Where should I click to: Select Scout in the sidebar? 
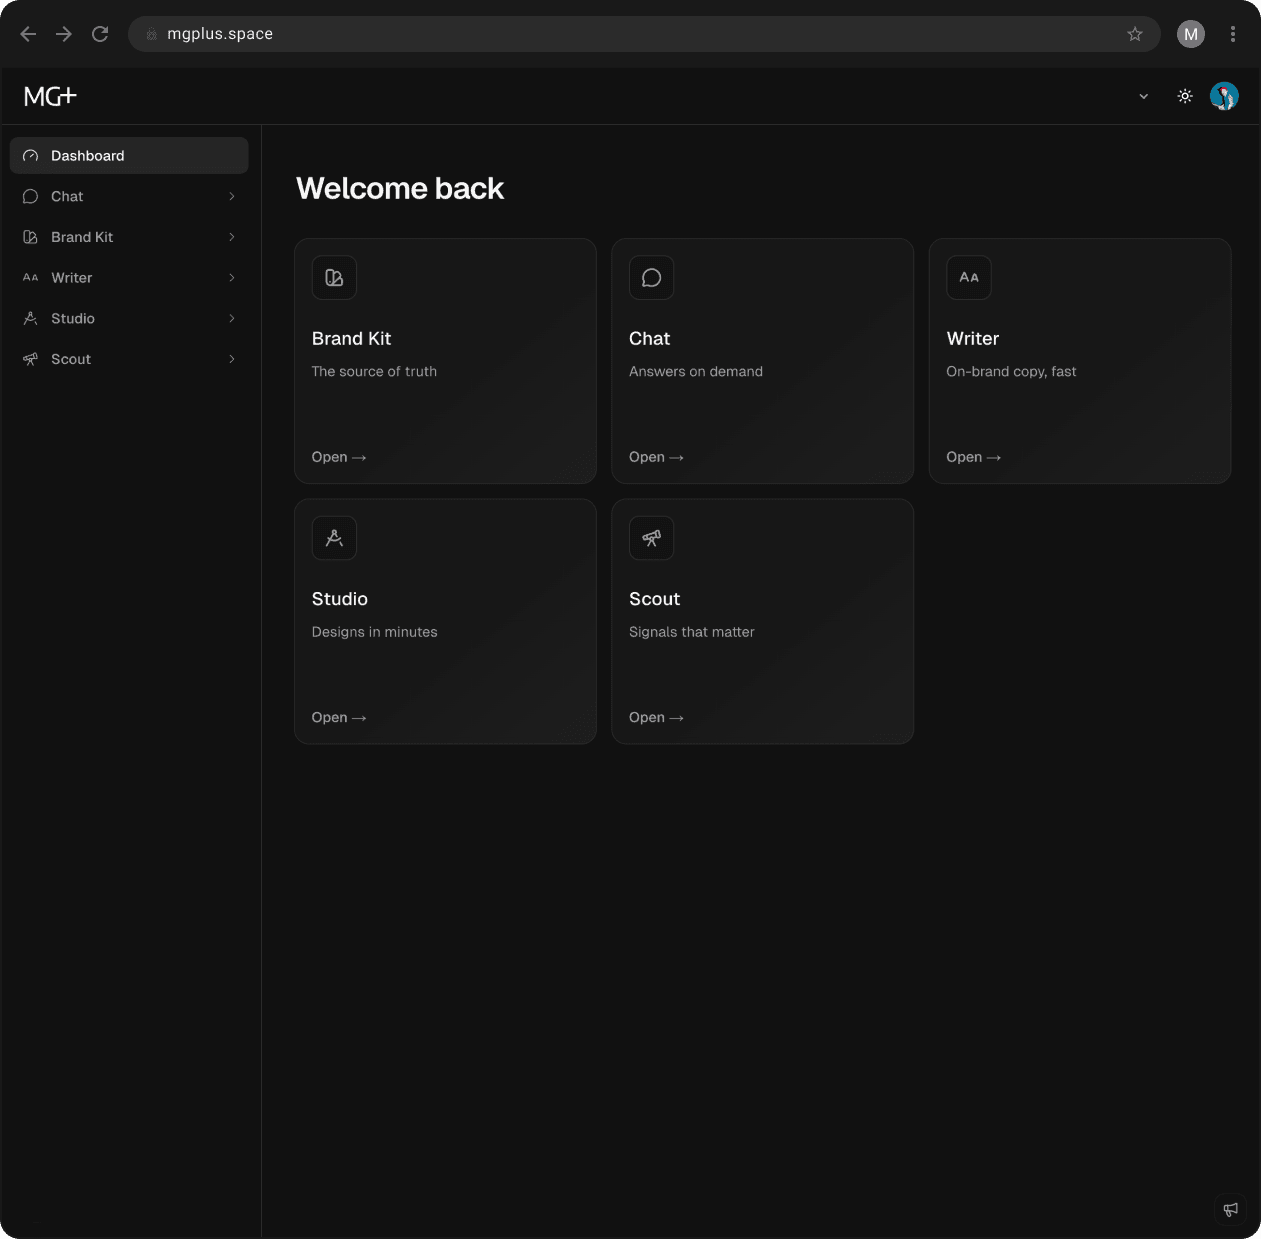coord(129,359)
